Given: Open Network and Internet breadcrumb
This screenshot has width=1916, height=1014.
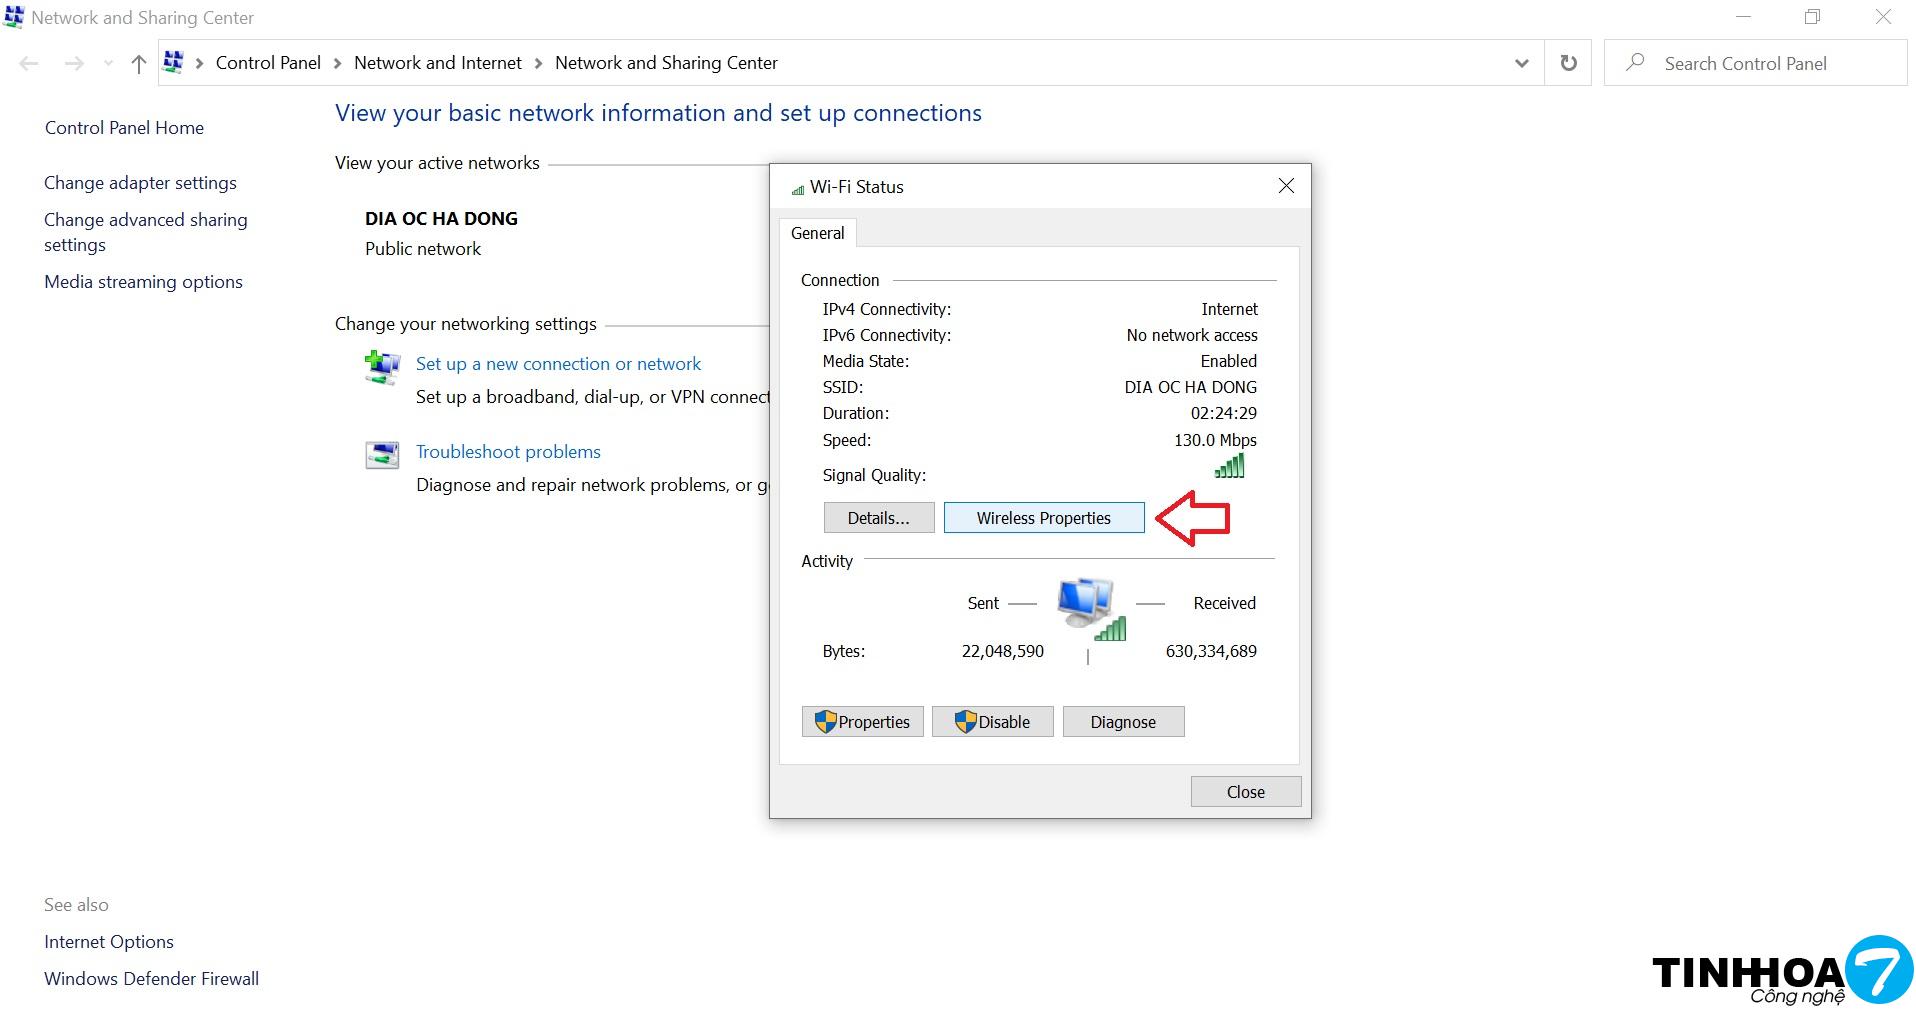Looking at the screenshot, I should coord(437,63).
